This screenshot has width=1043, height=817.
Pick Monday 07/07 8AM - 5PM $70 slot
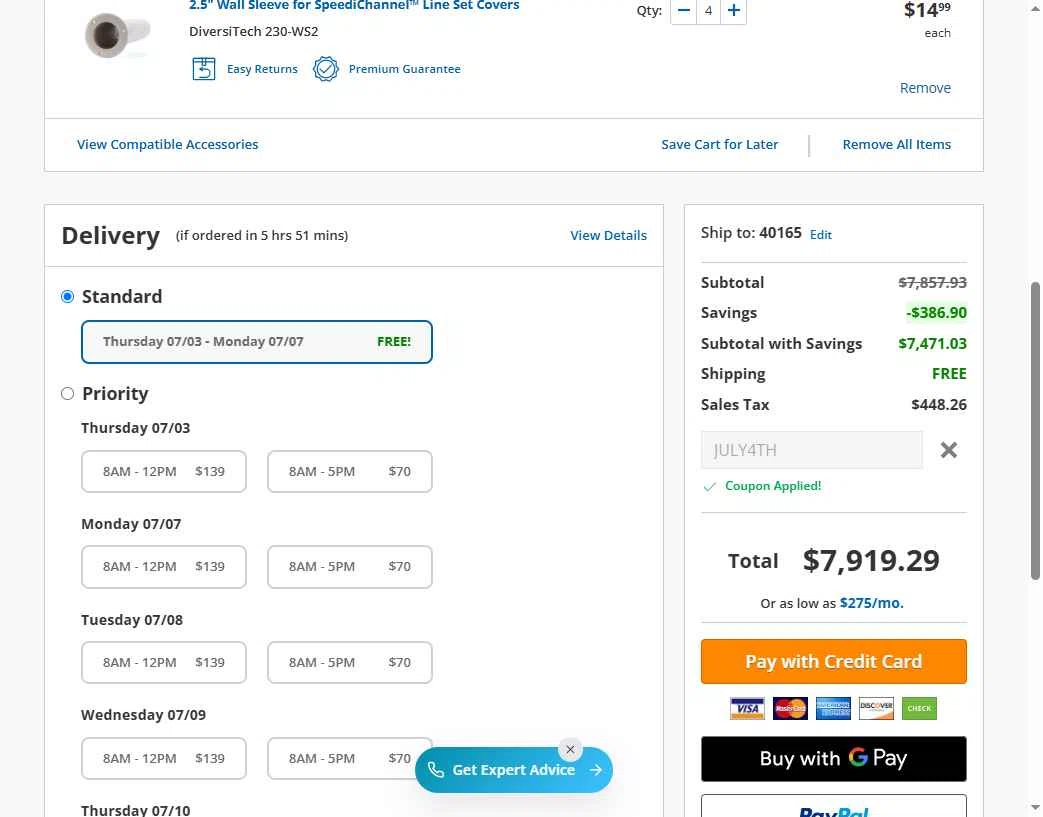[x=350, y=567]
